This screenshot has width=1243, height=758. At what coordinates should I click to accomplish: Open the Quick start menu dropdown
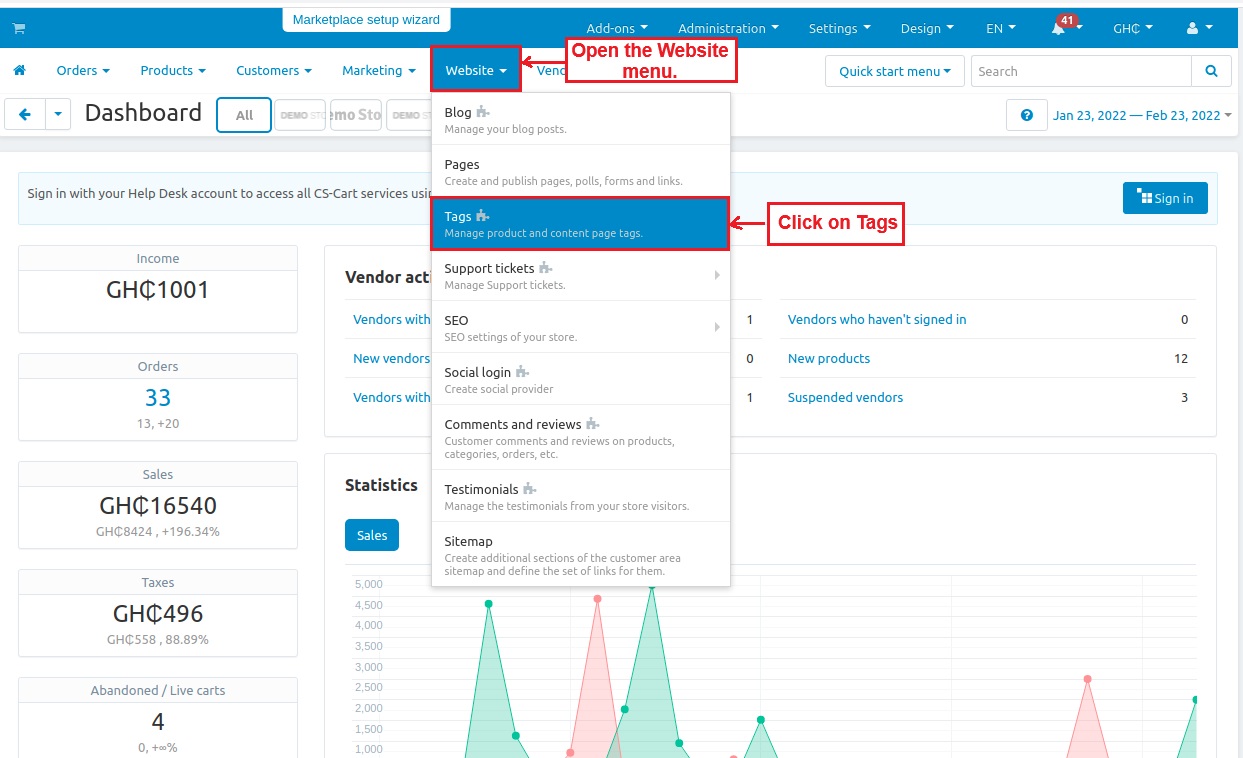pyautogui.click(x=894, y=71)
